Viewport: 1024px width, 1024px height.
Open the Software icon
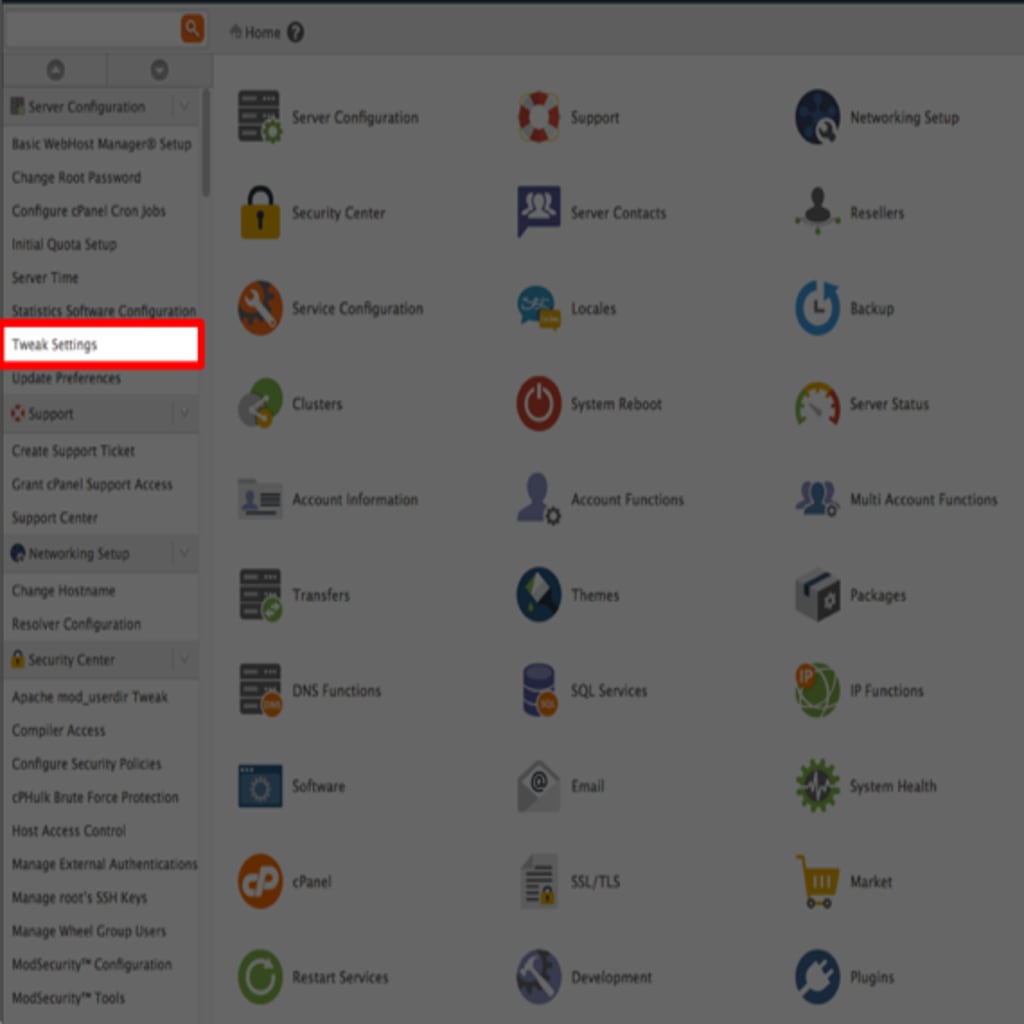pyautogui.click(x=260, y=786)
